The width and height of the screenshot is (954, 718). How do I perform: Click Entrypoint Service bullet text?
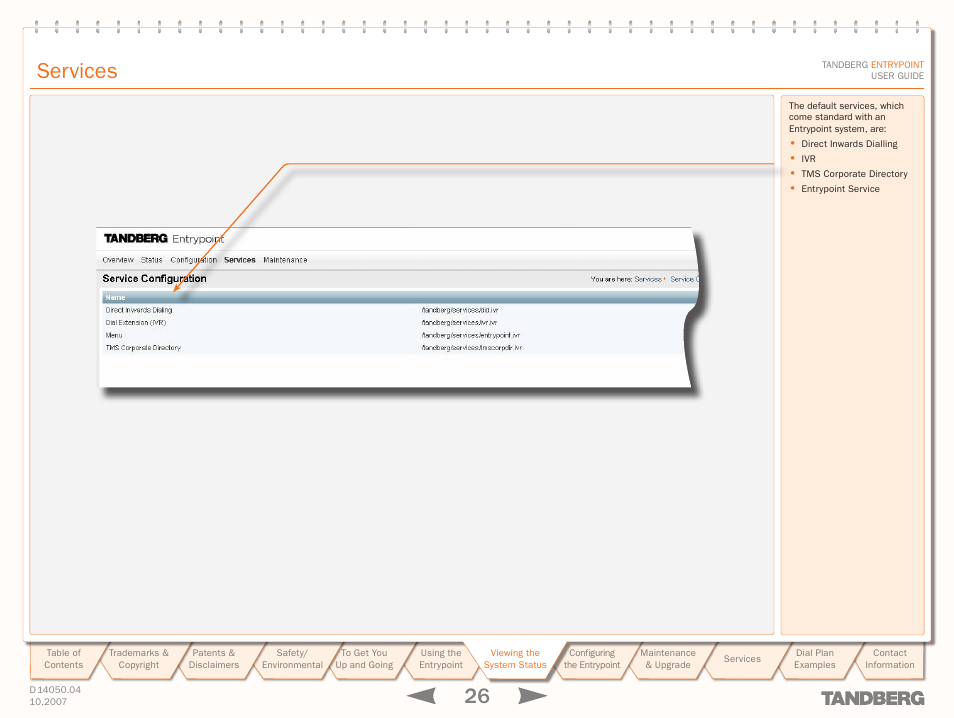[x=840, y=189]
